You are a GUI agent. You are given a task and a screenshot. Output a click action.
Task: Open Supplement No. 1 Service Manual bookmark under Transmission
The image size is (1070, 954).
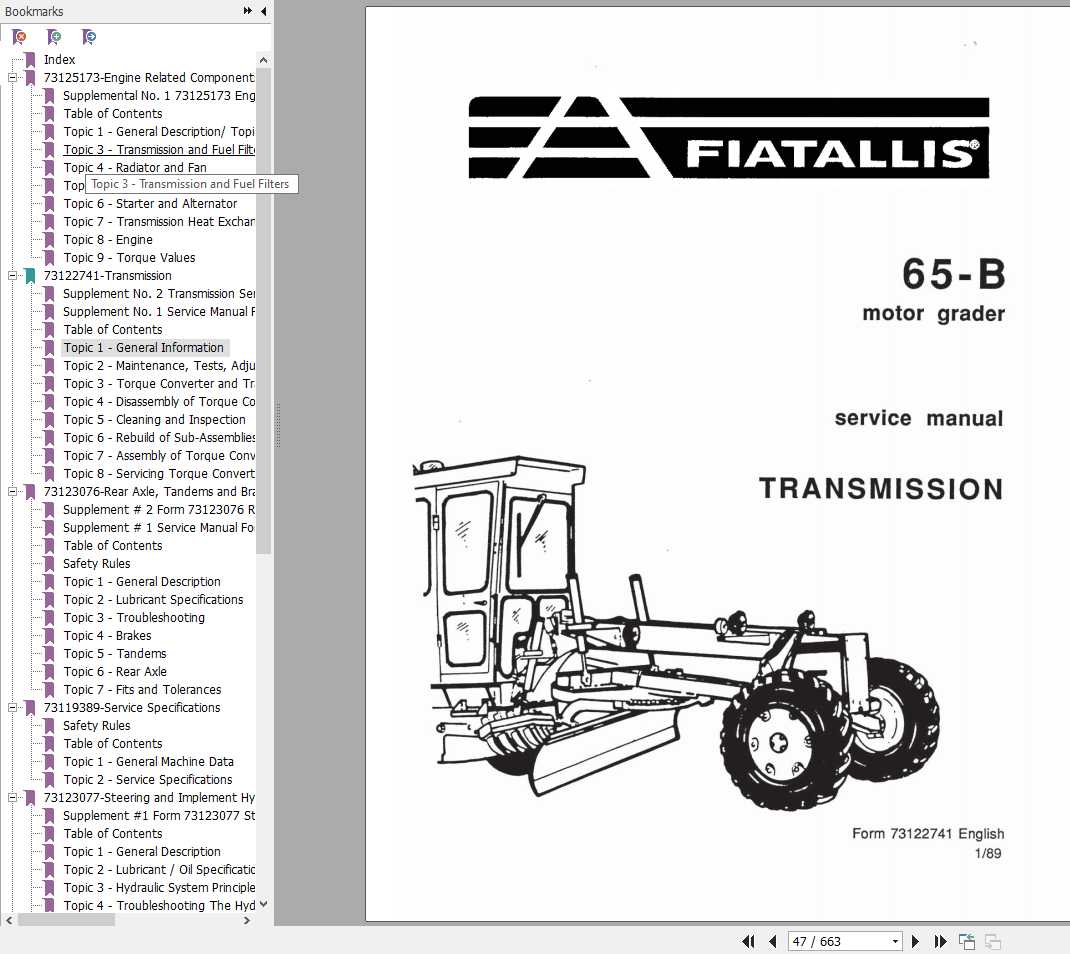click(x=159, y=311)
